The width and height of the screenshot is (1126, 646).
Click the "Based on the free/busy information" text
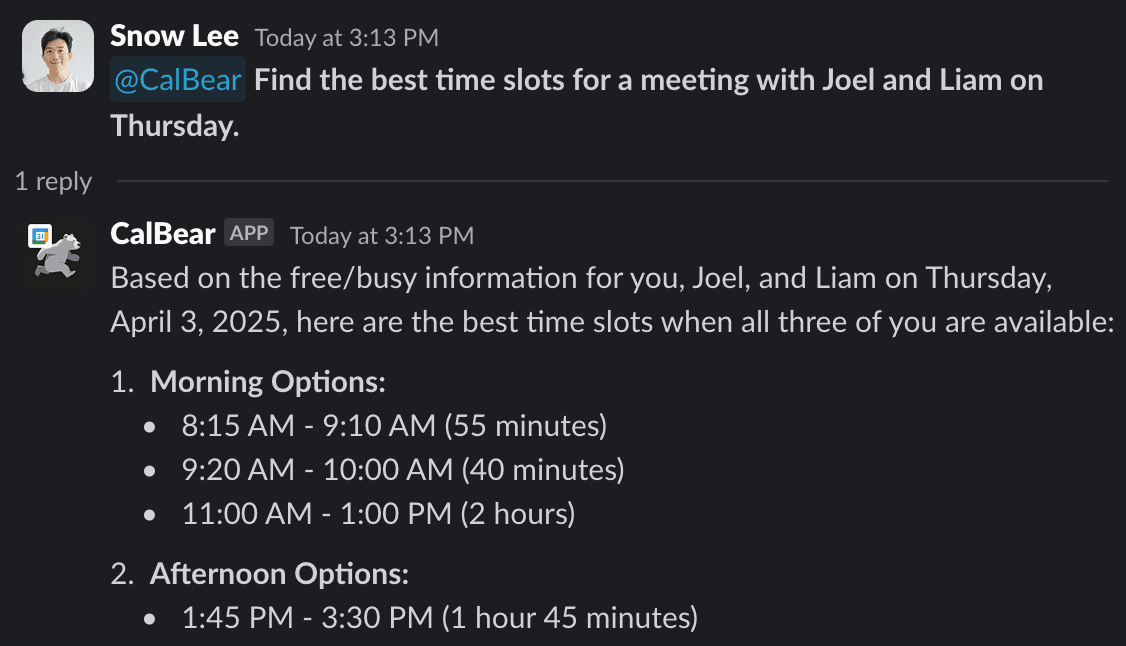coord(380,278)
